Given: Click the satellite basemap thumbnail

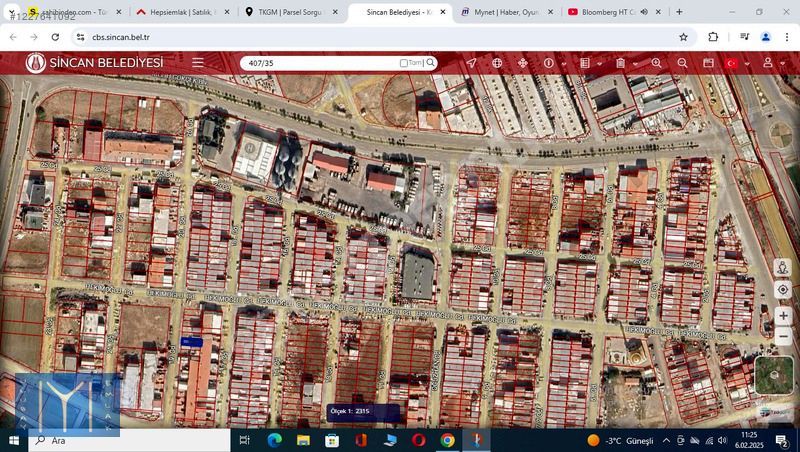Looking at the screenshot, I should click(773, 374).
